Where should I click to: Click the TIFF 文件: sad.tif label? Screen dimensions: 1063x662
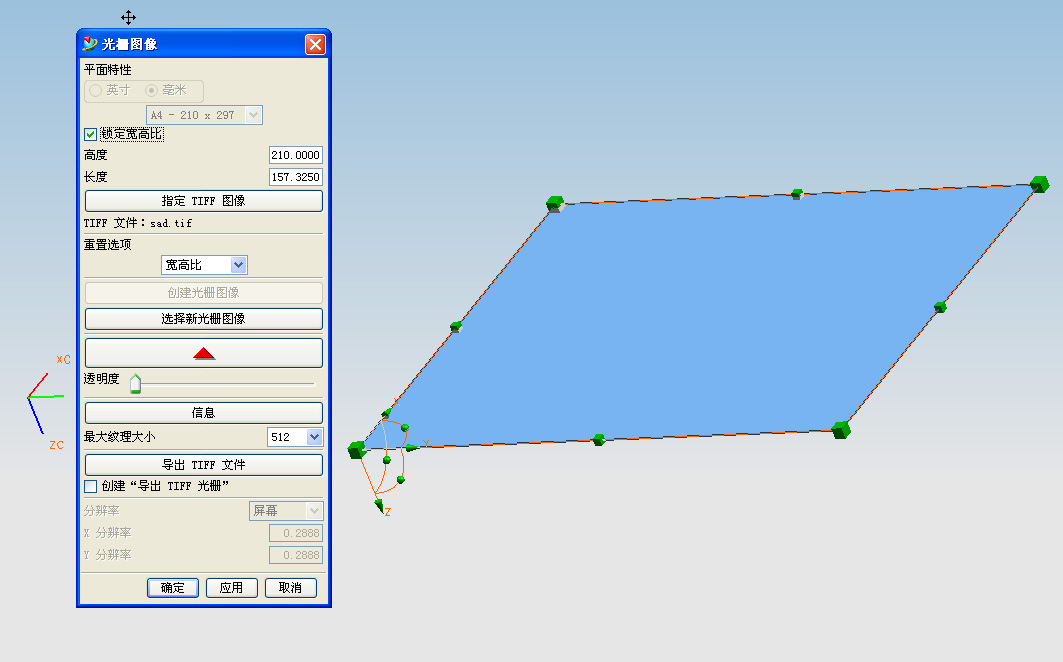[138, 223]
